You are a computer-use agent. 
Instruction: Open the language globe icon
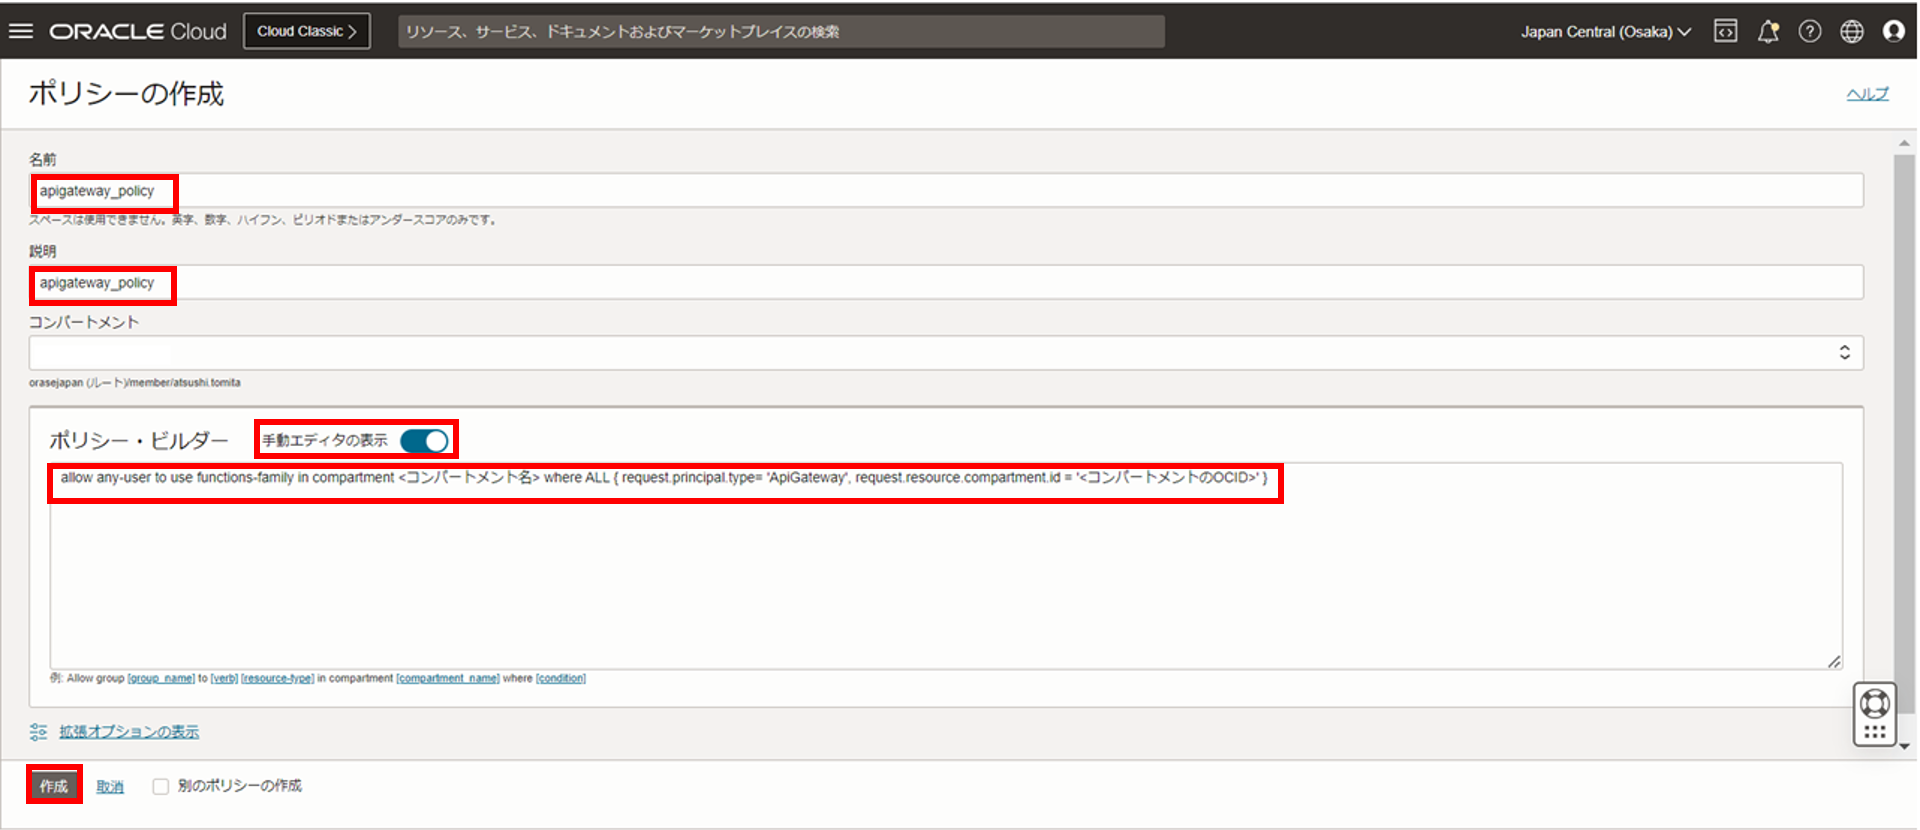[x=1852, y=32]
